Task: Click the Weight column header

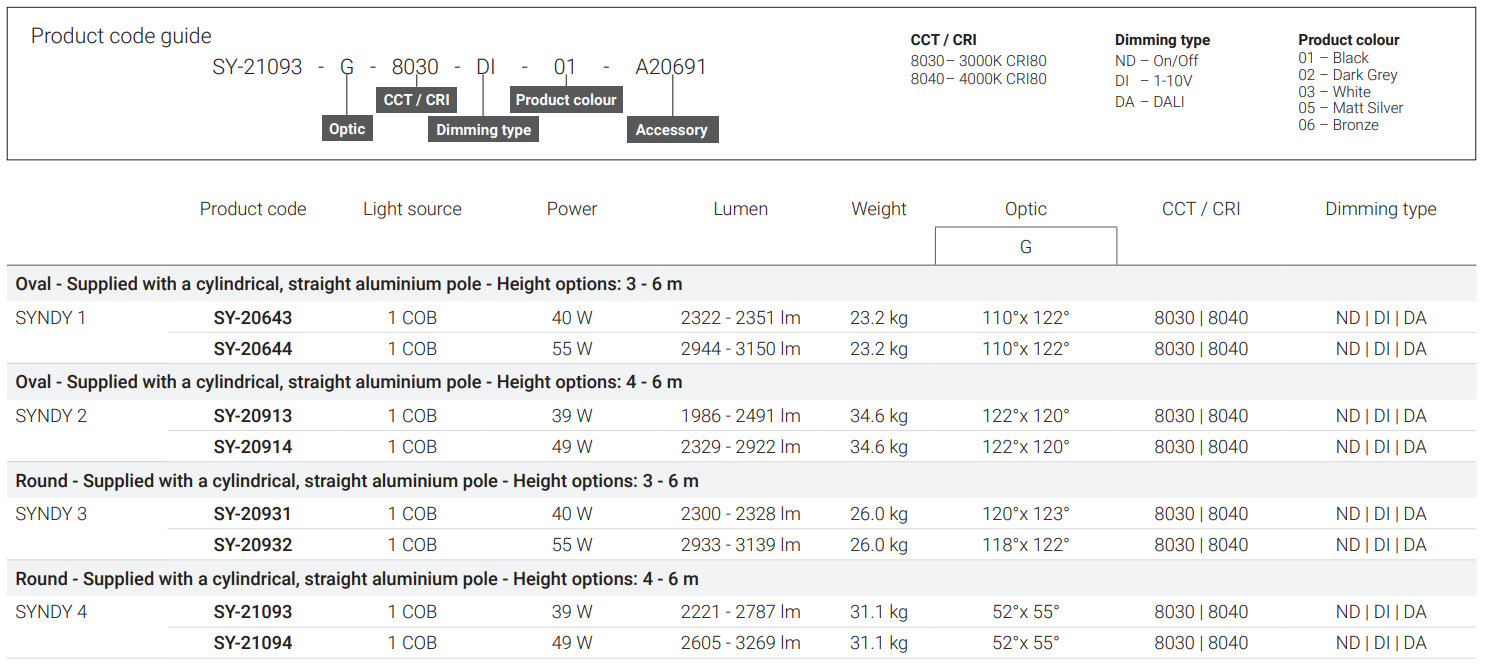Action: [878, 209]
